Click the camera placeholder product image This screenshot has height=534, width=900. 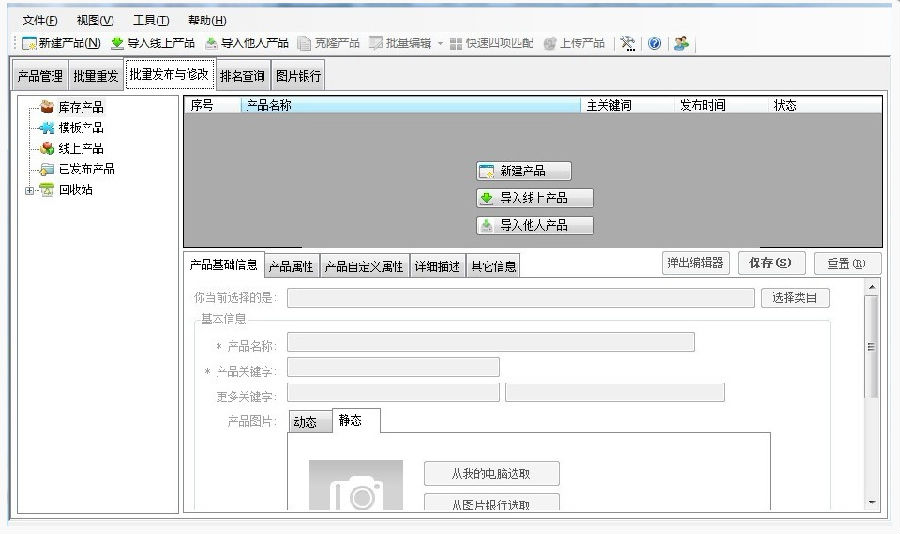(x=356, y=485)
